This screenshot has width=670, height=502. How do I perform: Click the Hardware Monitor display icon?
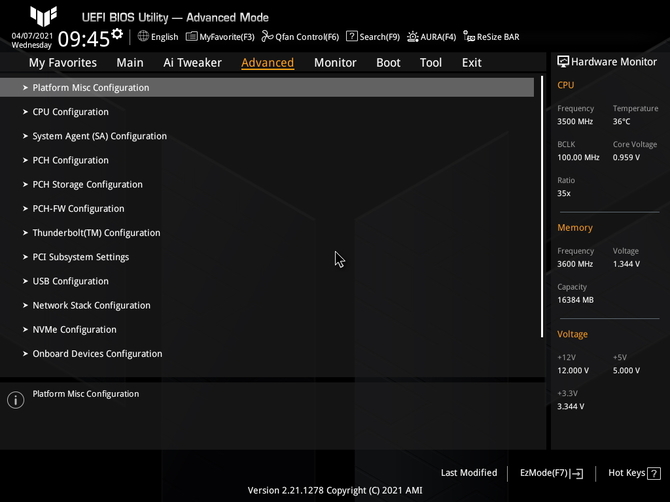click(563, 62)
